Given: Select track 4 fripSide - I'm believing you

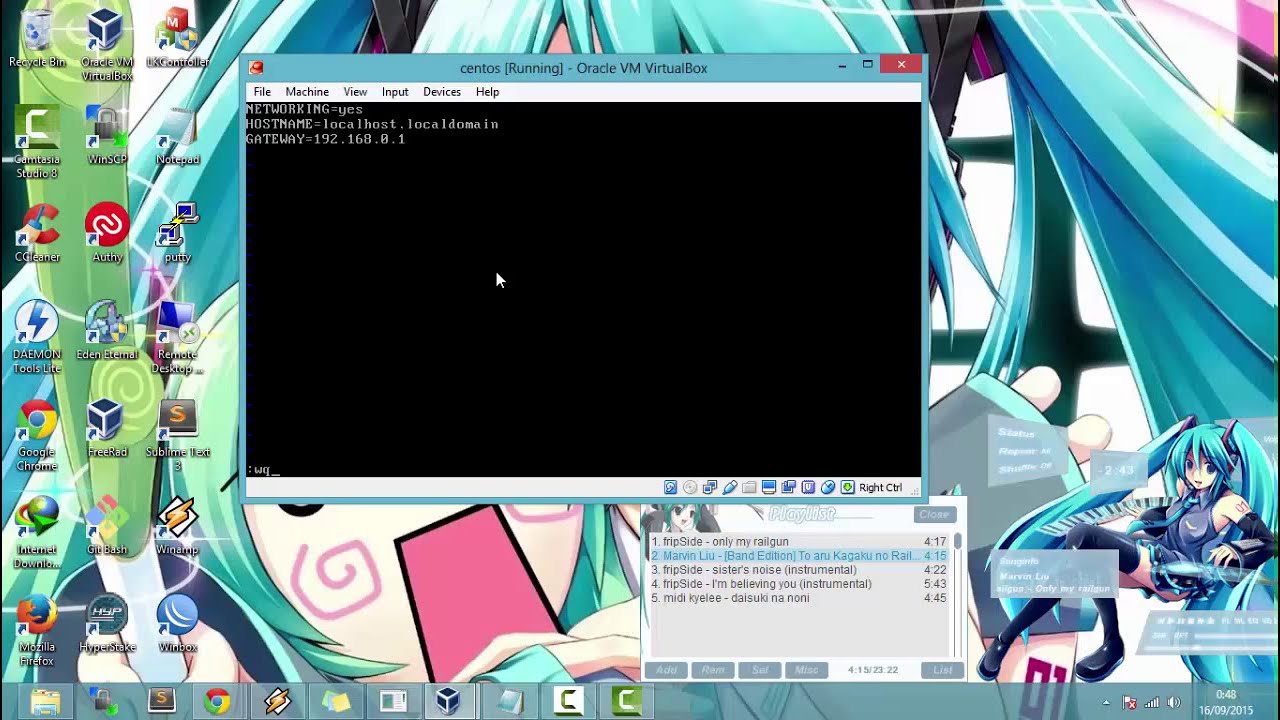Looking at the screenshot, I should click(799, 584).
